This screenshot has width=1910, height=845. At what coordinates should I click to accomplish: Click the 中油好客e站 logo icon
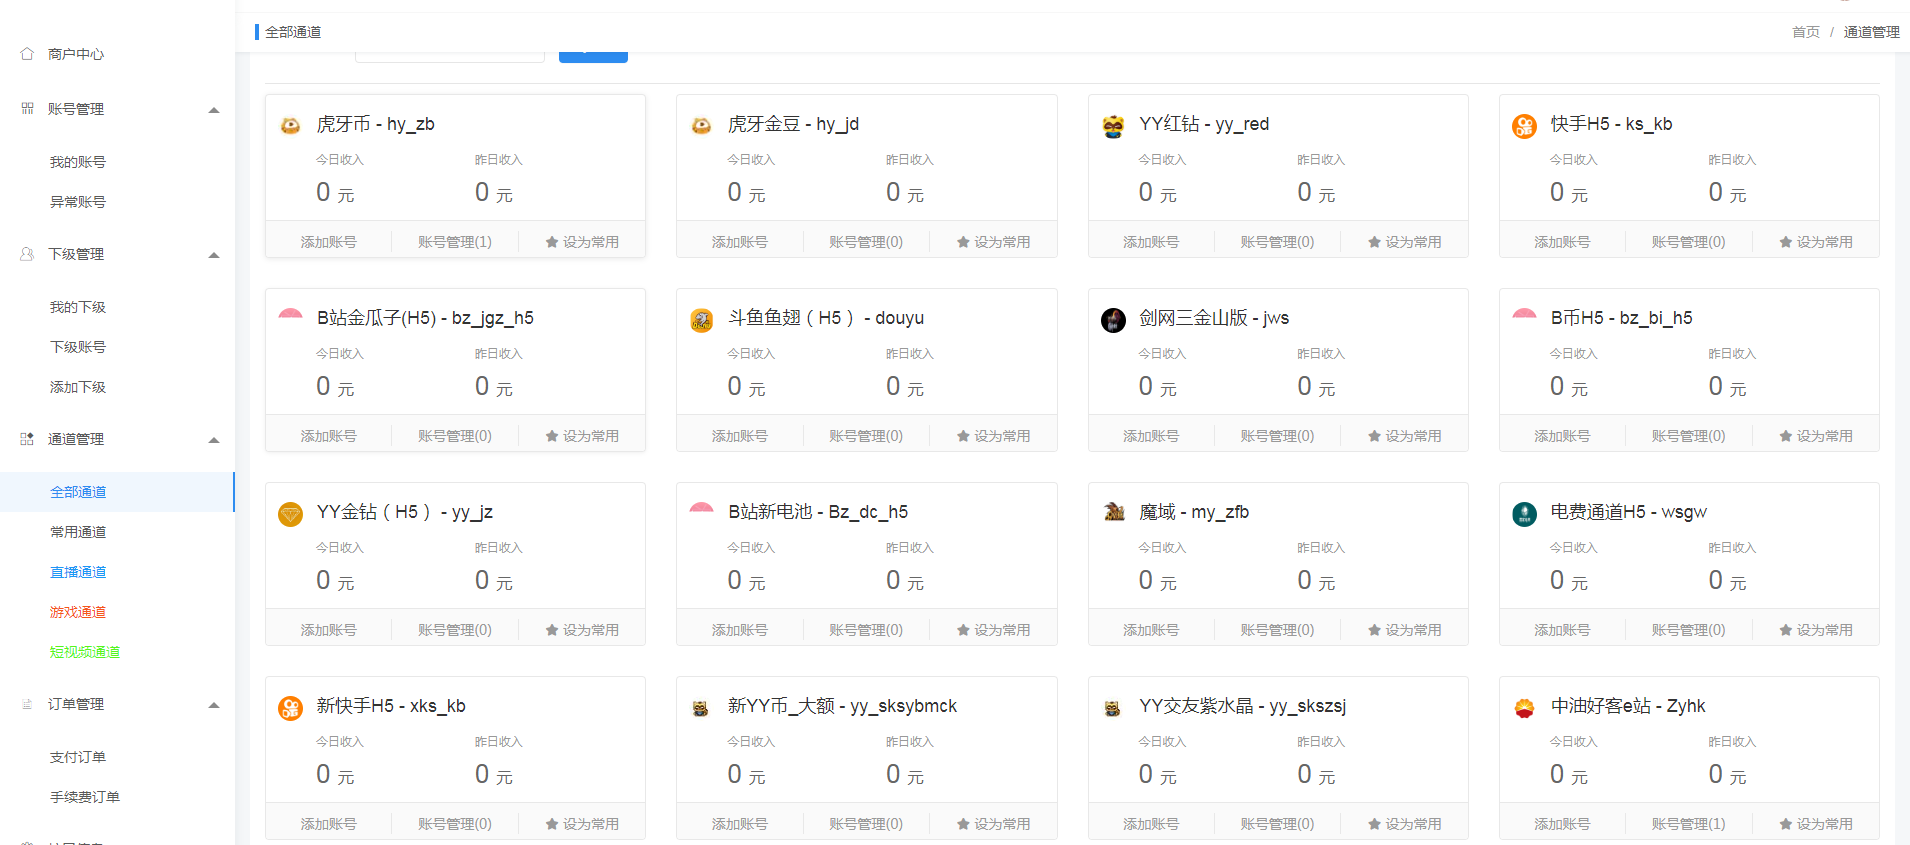click(x=1524, y=708)
